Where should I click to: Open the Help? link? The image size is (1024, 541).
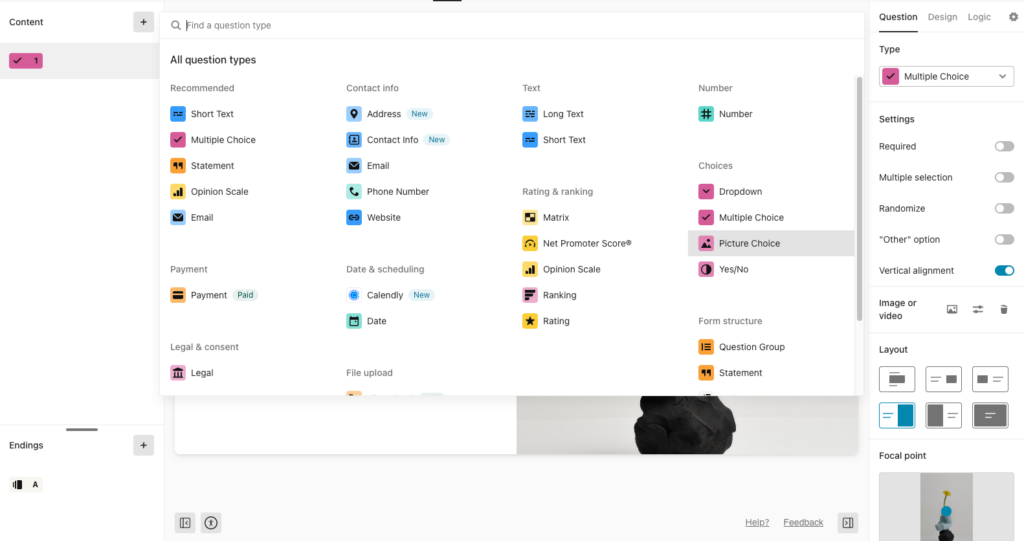coord(757,523)
